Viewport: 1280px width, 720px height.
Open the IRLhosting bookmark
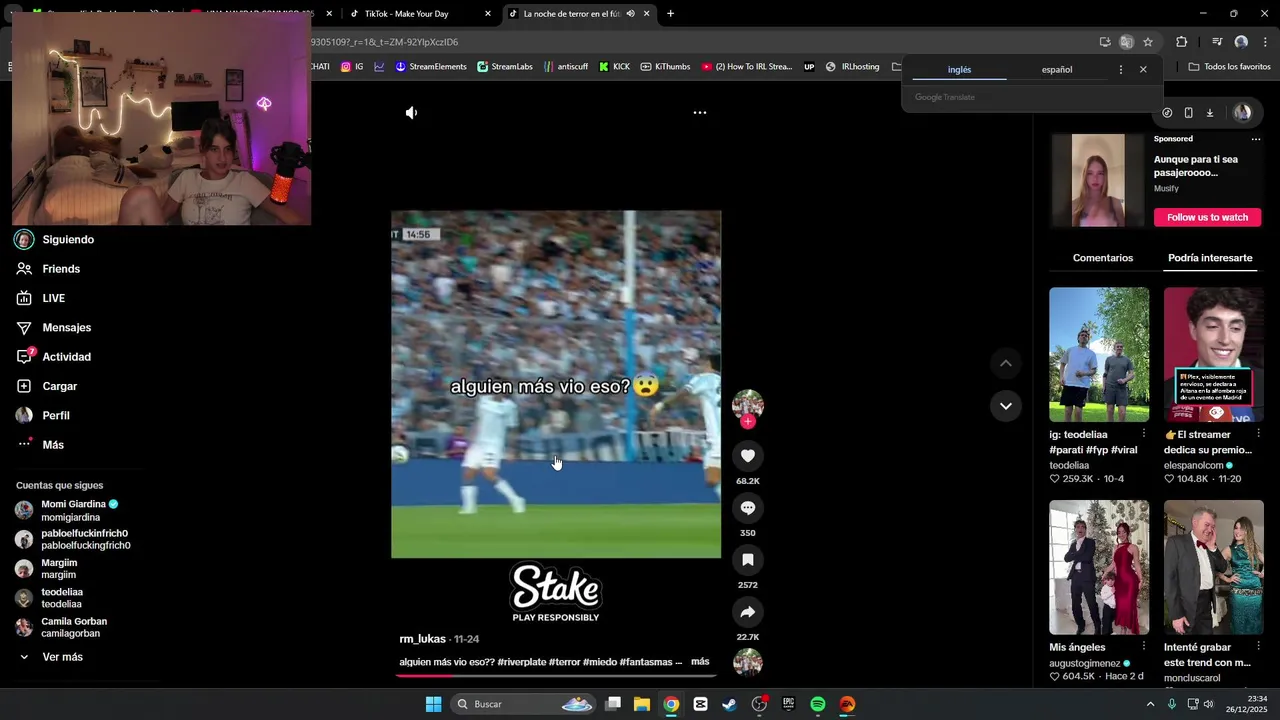coord(852,67)
